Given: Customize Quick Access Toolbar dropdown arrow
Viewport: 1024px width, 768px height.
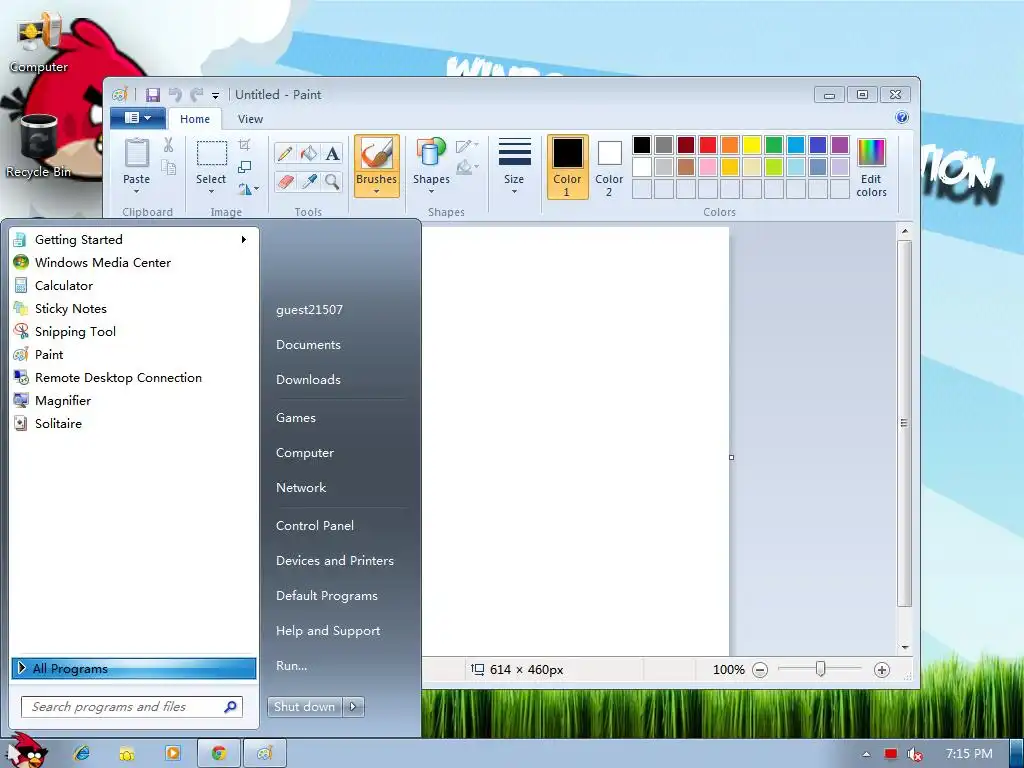Looking at the screenshot, I should tap(216, 96).
